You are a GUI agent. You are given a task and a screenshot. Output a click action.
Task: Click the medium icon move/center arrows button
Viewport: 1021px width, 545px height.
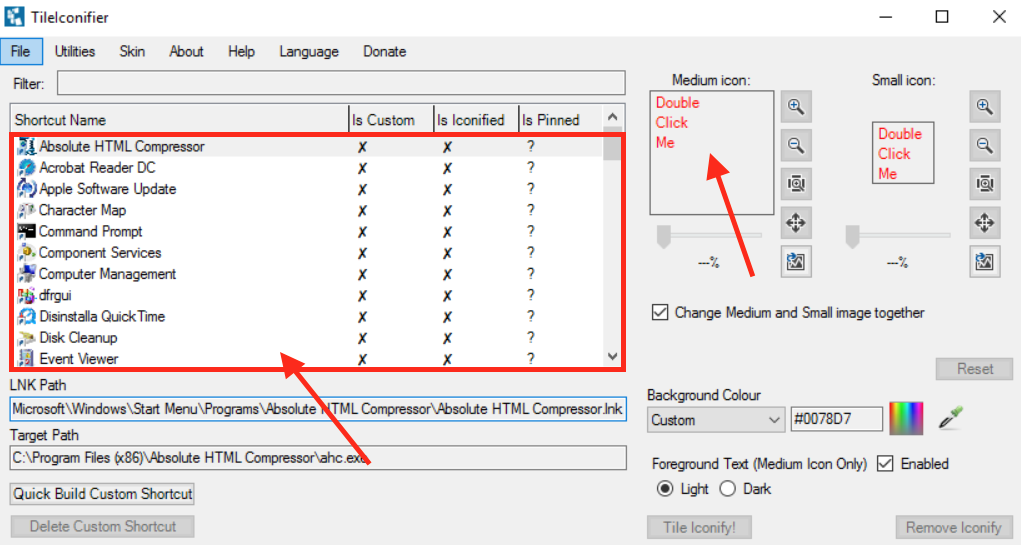pos(796,223)
